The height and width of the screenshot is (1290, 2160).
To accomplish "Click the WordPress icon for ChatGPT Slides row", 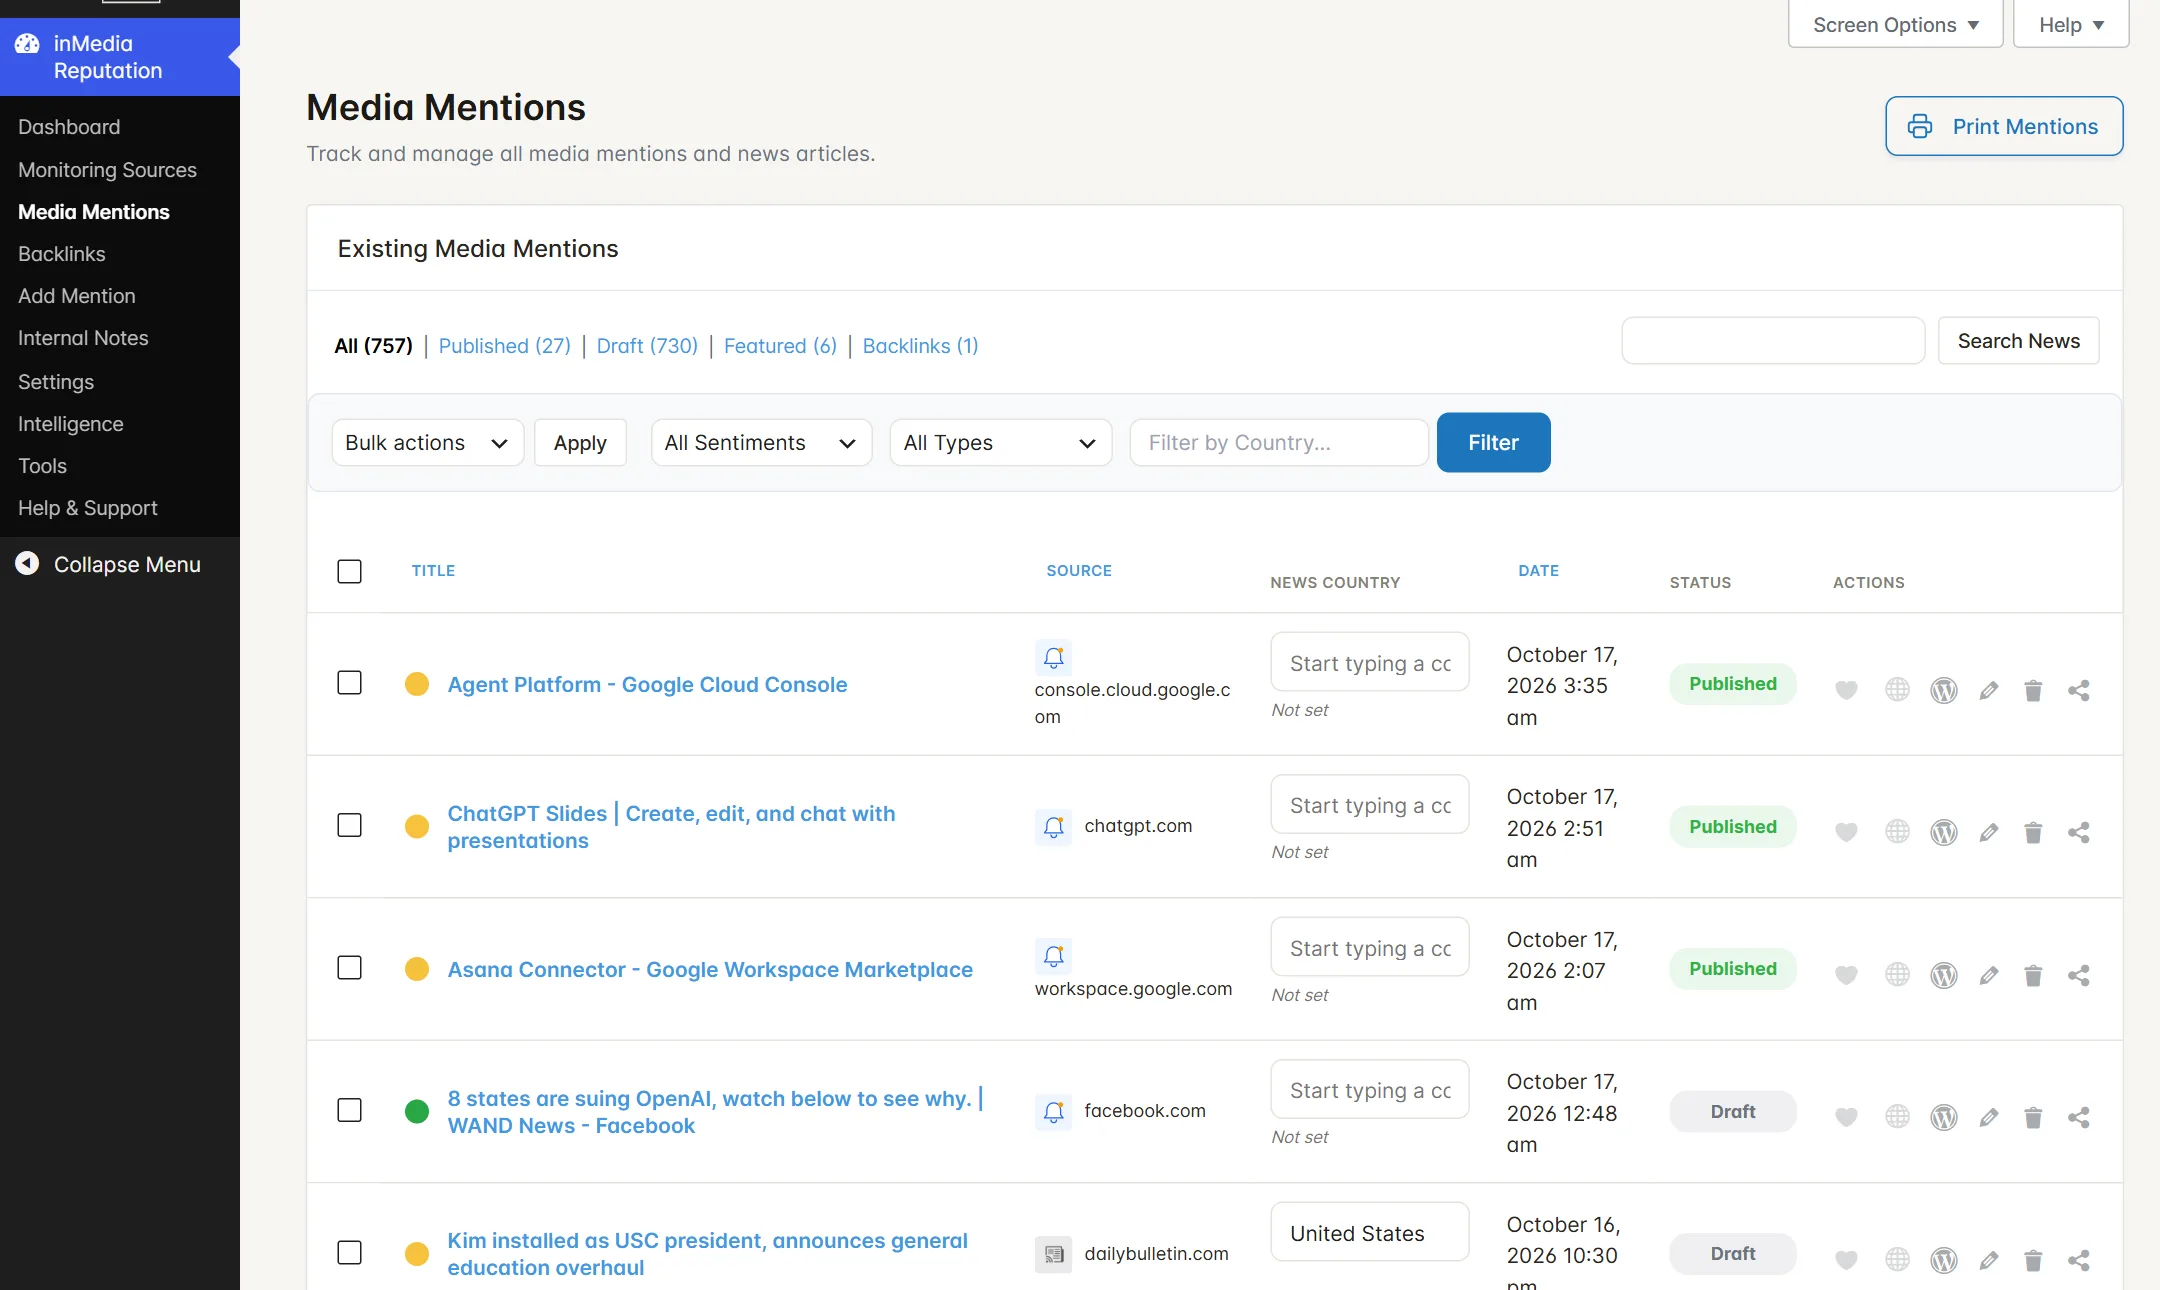I will click(1943, 832).
